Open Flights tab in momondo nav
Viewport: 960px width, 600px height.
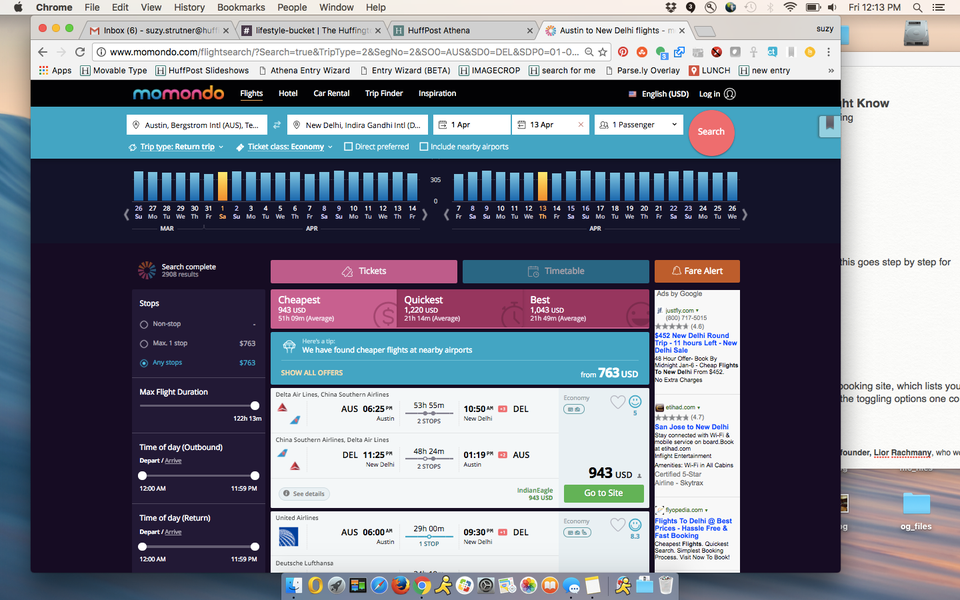(252, 94)
